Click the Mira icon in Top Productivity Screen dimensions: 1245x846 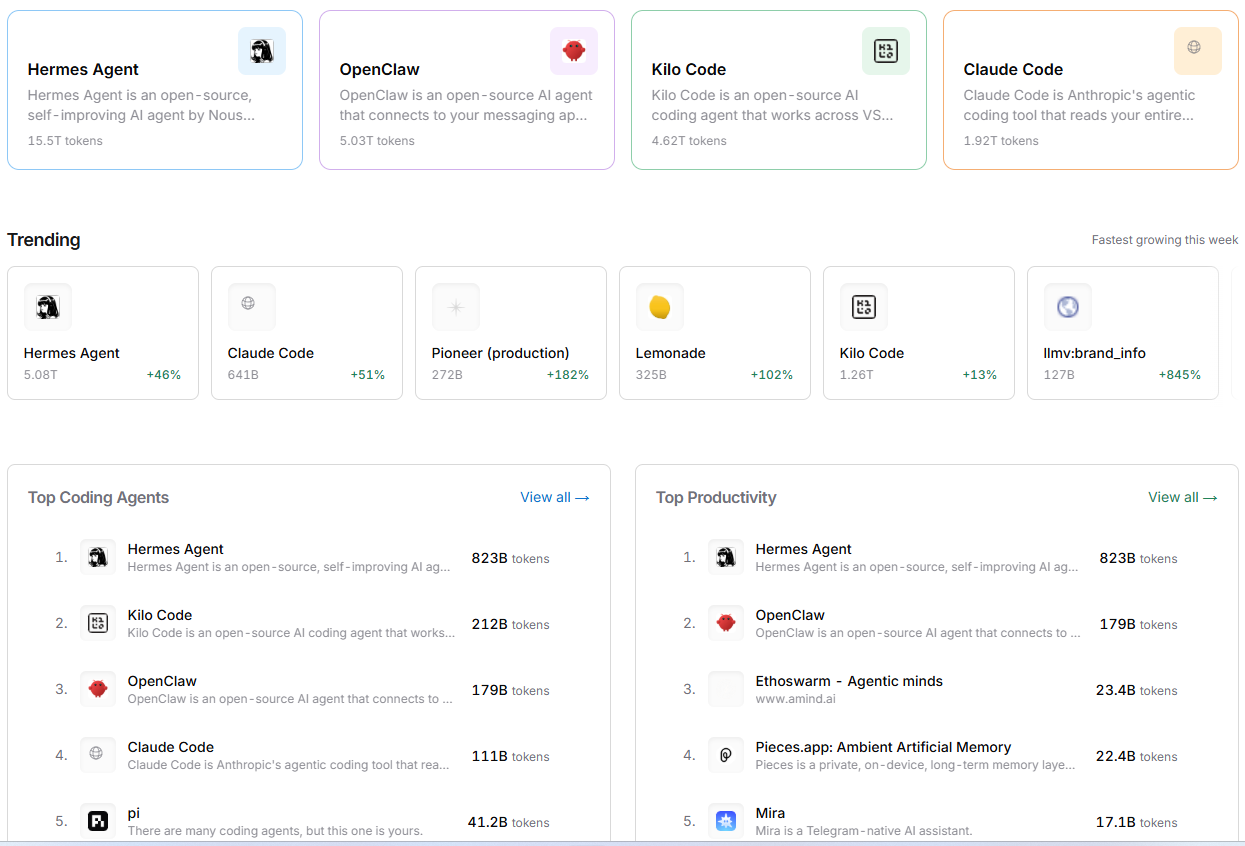coord(726,821)
